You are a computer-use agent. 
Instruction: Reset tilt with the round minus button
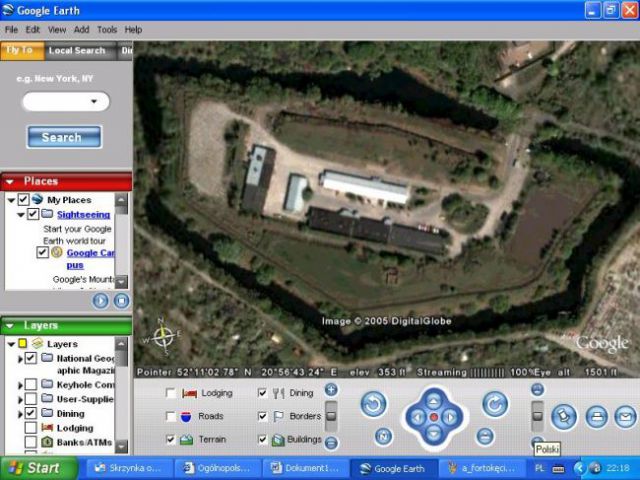(485, 436)
